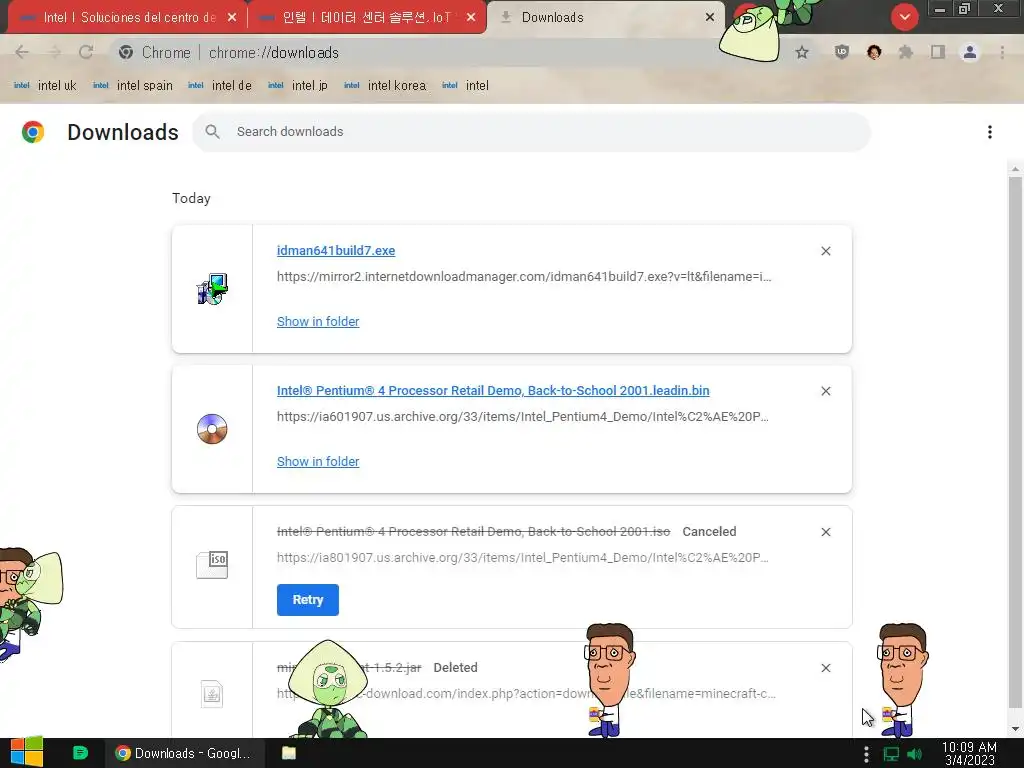Click the scrollbar down arrow
1024x768 pixels.
click(x=1015, y=729)
